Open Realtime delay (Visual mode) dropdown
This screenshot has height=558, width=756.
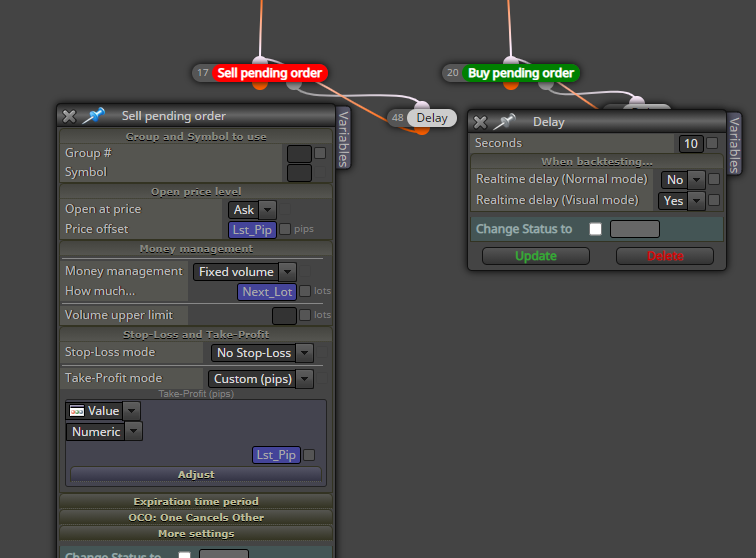(x=682, y=201)
